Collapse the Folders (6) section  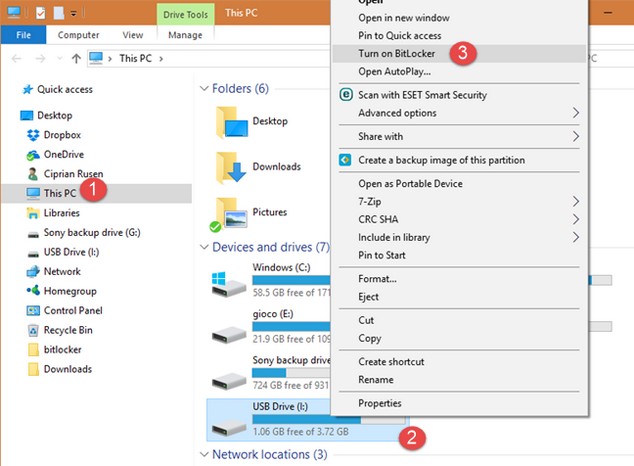205,89
